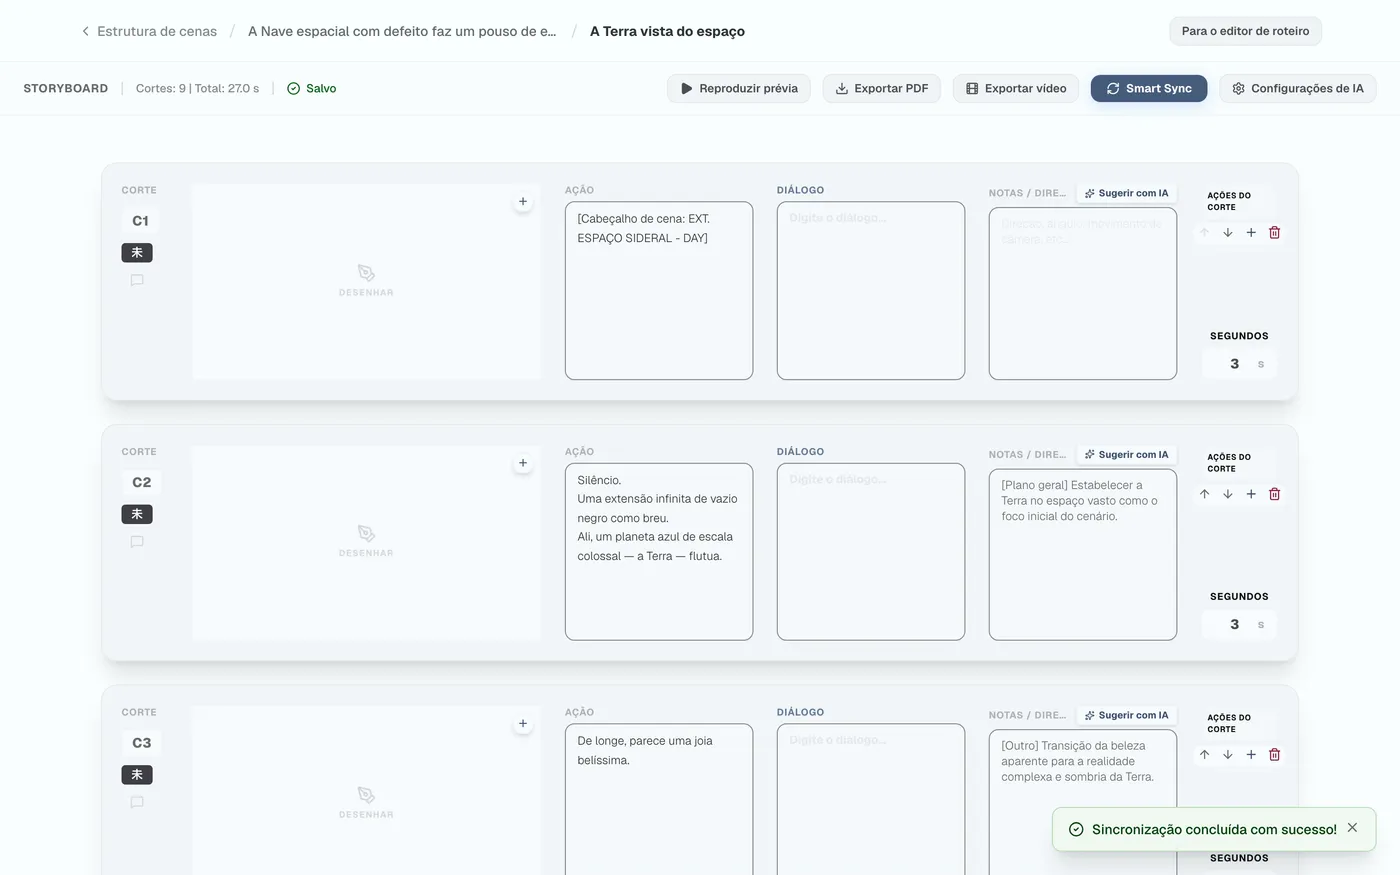Click the Diálogo field of cut C3
Image resolution: width=1400 pixels, height=875 pixels.
[x=871, y=799]
